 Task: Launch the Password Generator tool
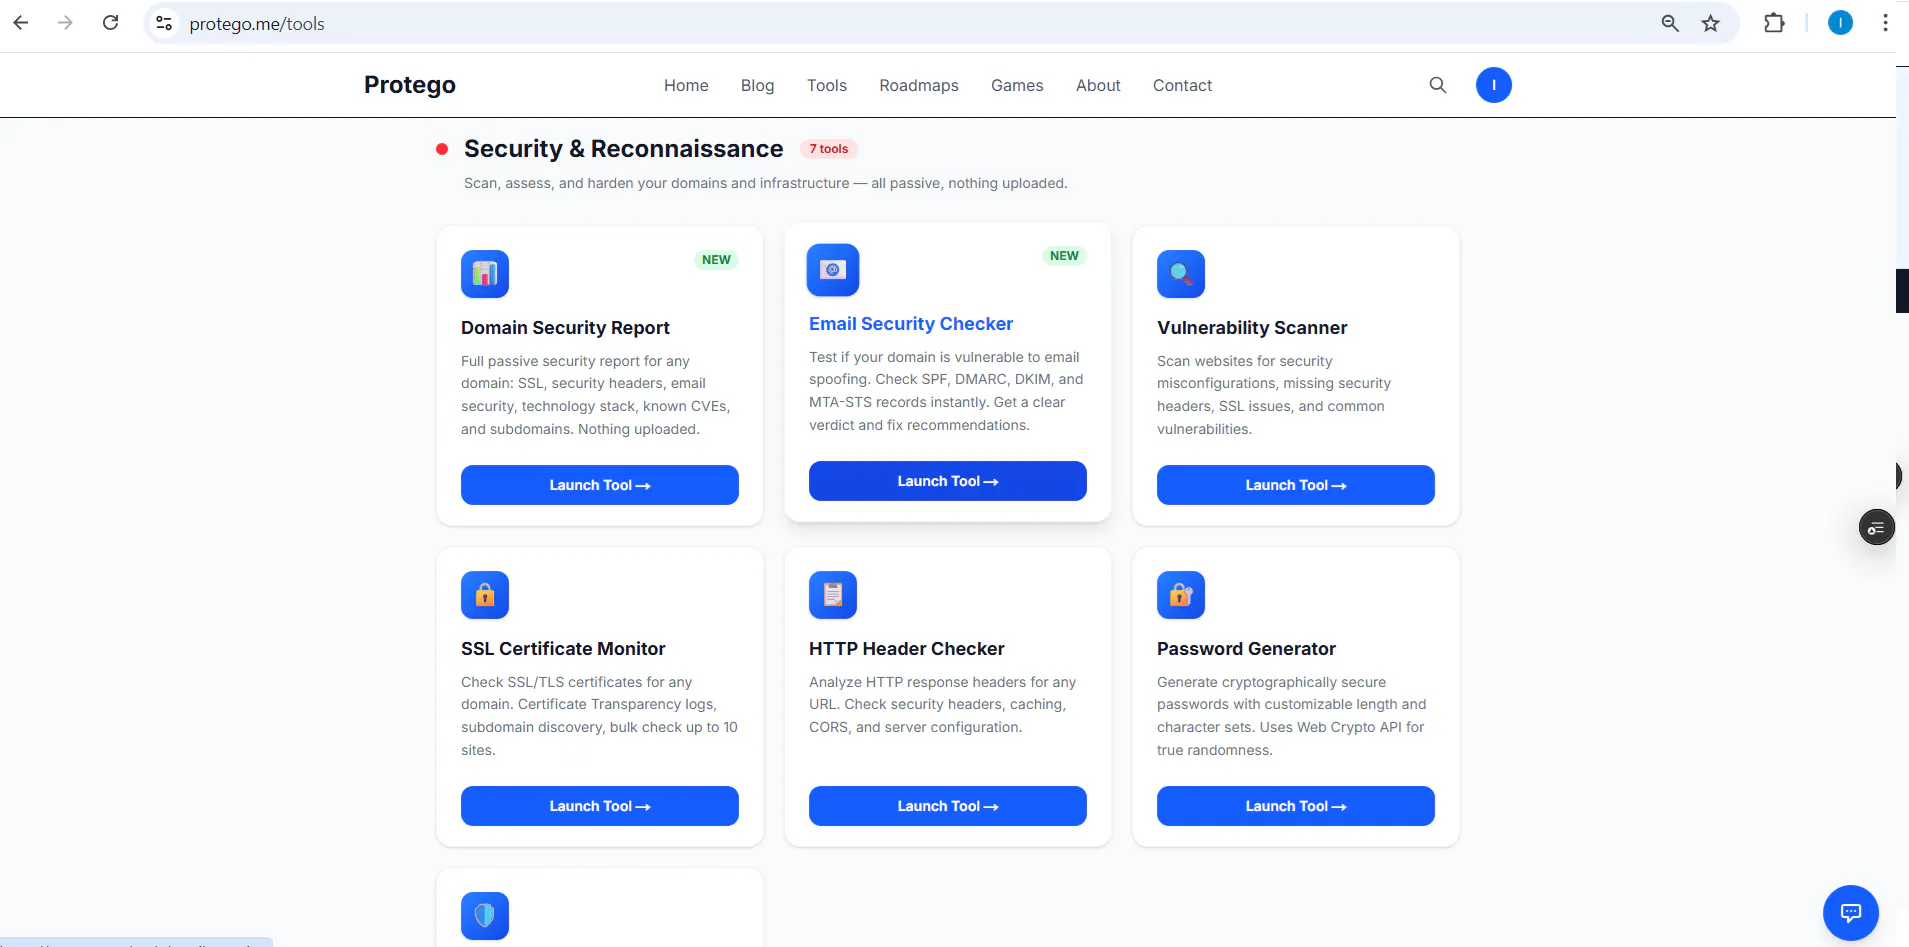(x=1296, y=806)
